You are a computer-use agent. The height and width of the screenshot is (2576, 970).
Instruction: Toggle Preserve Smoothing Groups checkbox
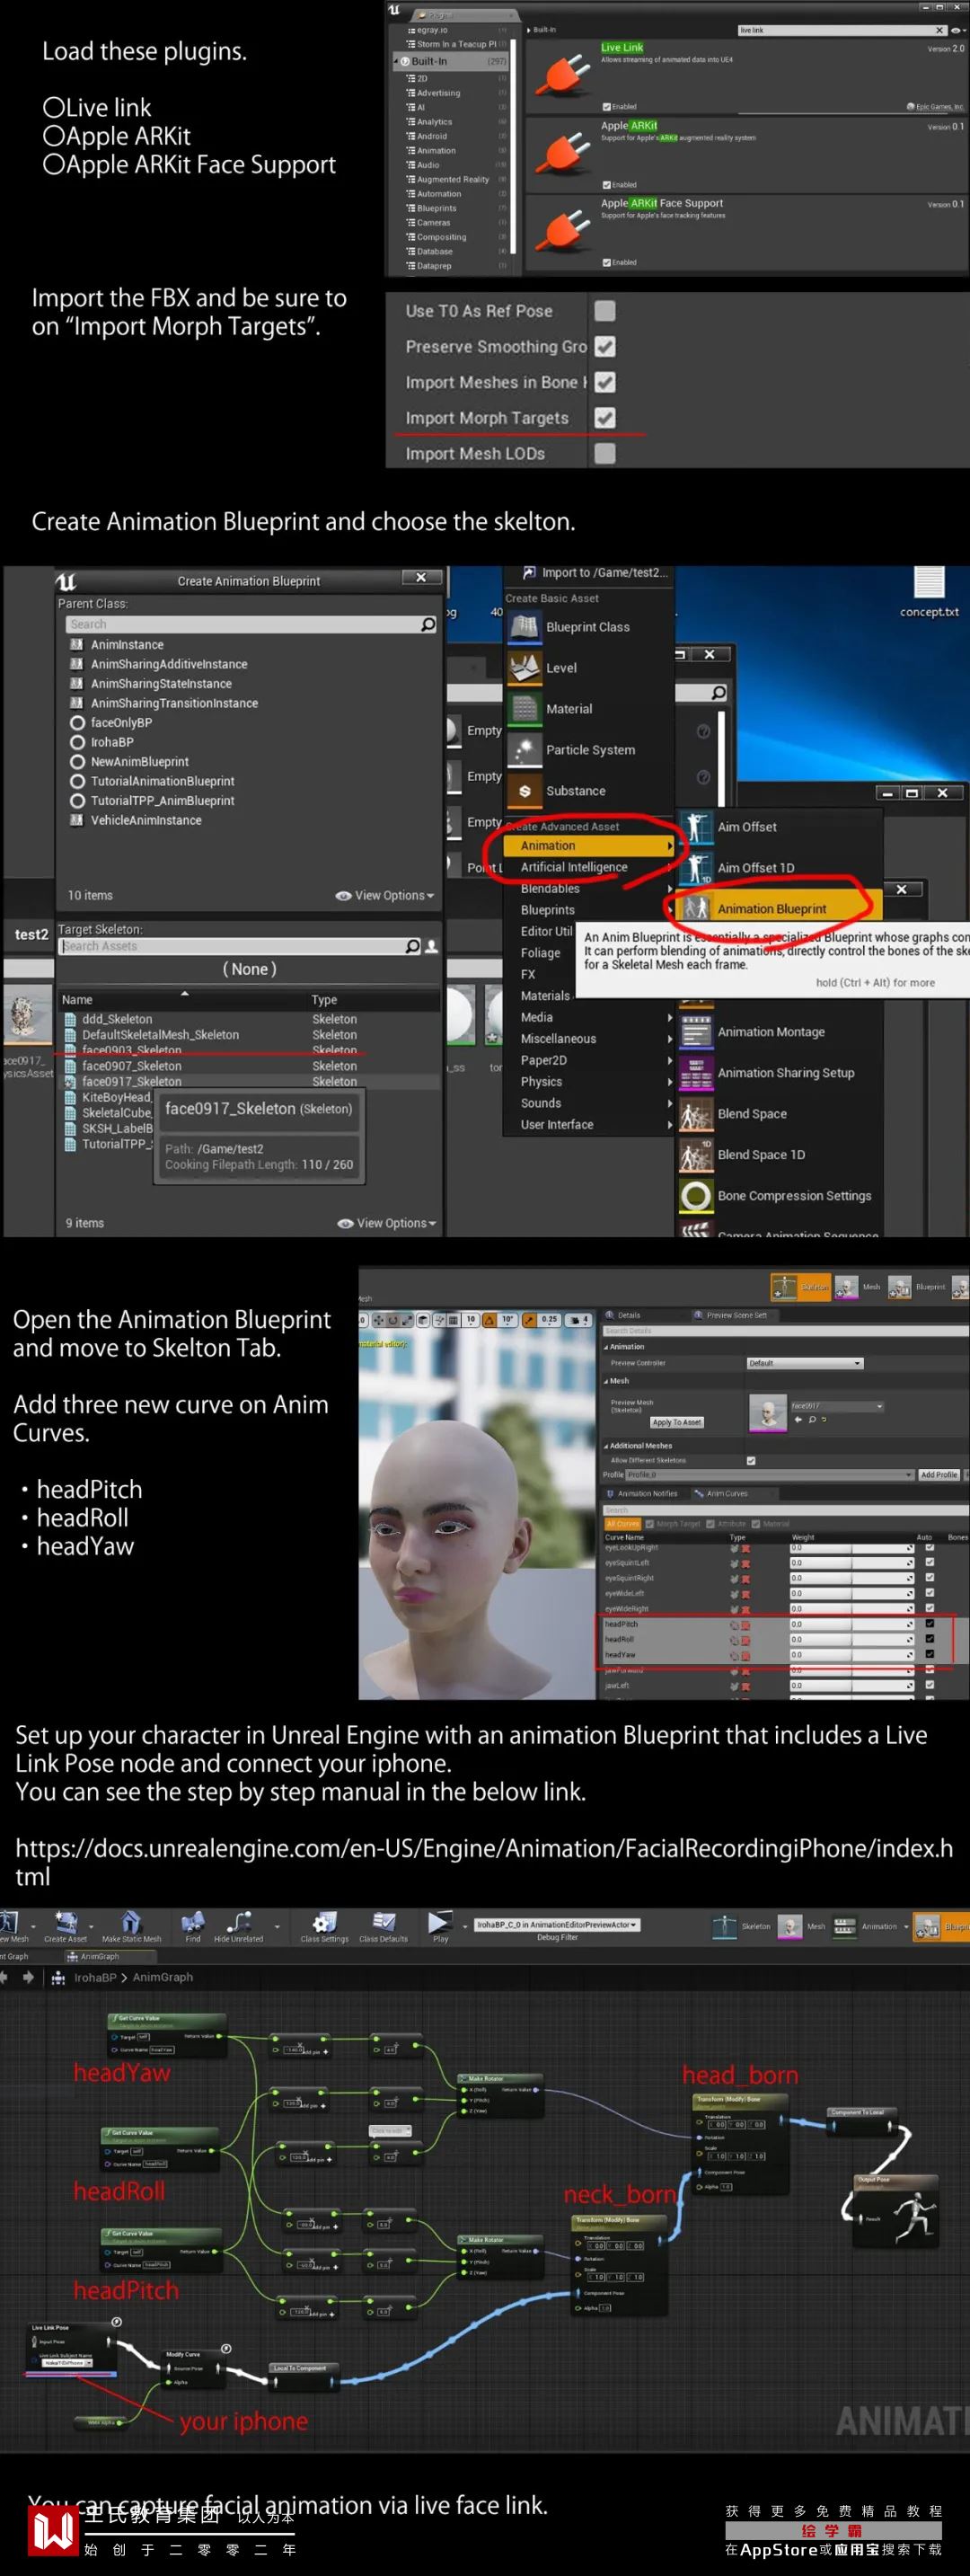(x=605, y=347)
